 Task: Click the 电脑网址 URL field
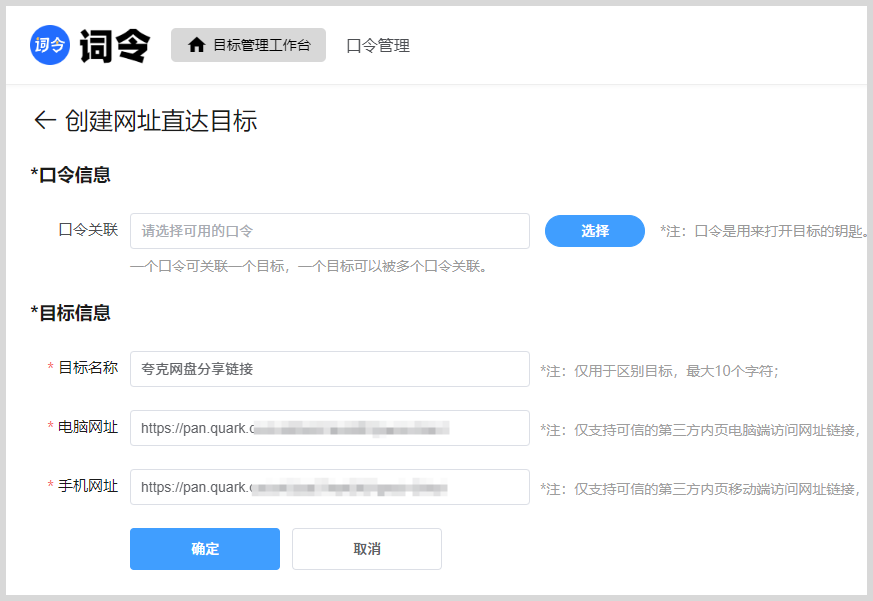click(x=330, y=428)
